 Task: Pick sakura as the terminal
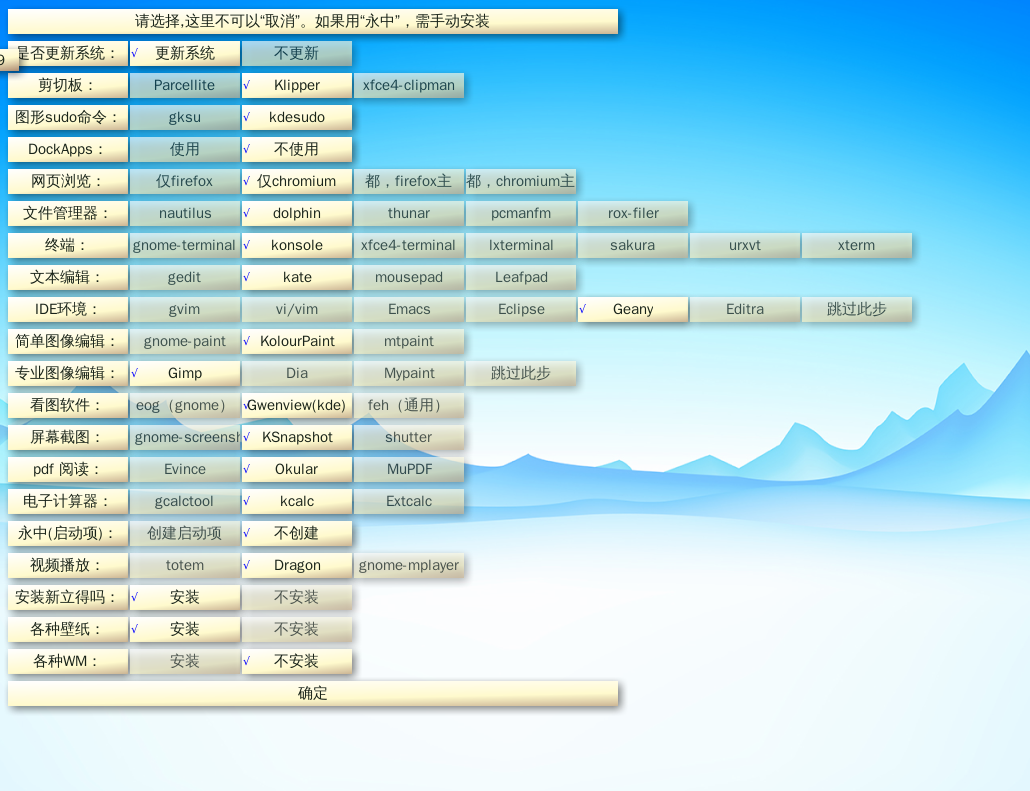[x=633, y=246]
